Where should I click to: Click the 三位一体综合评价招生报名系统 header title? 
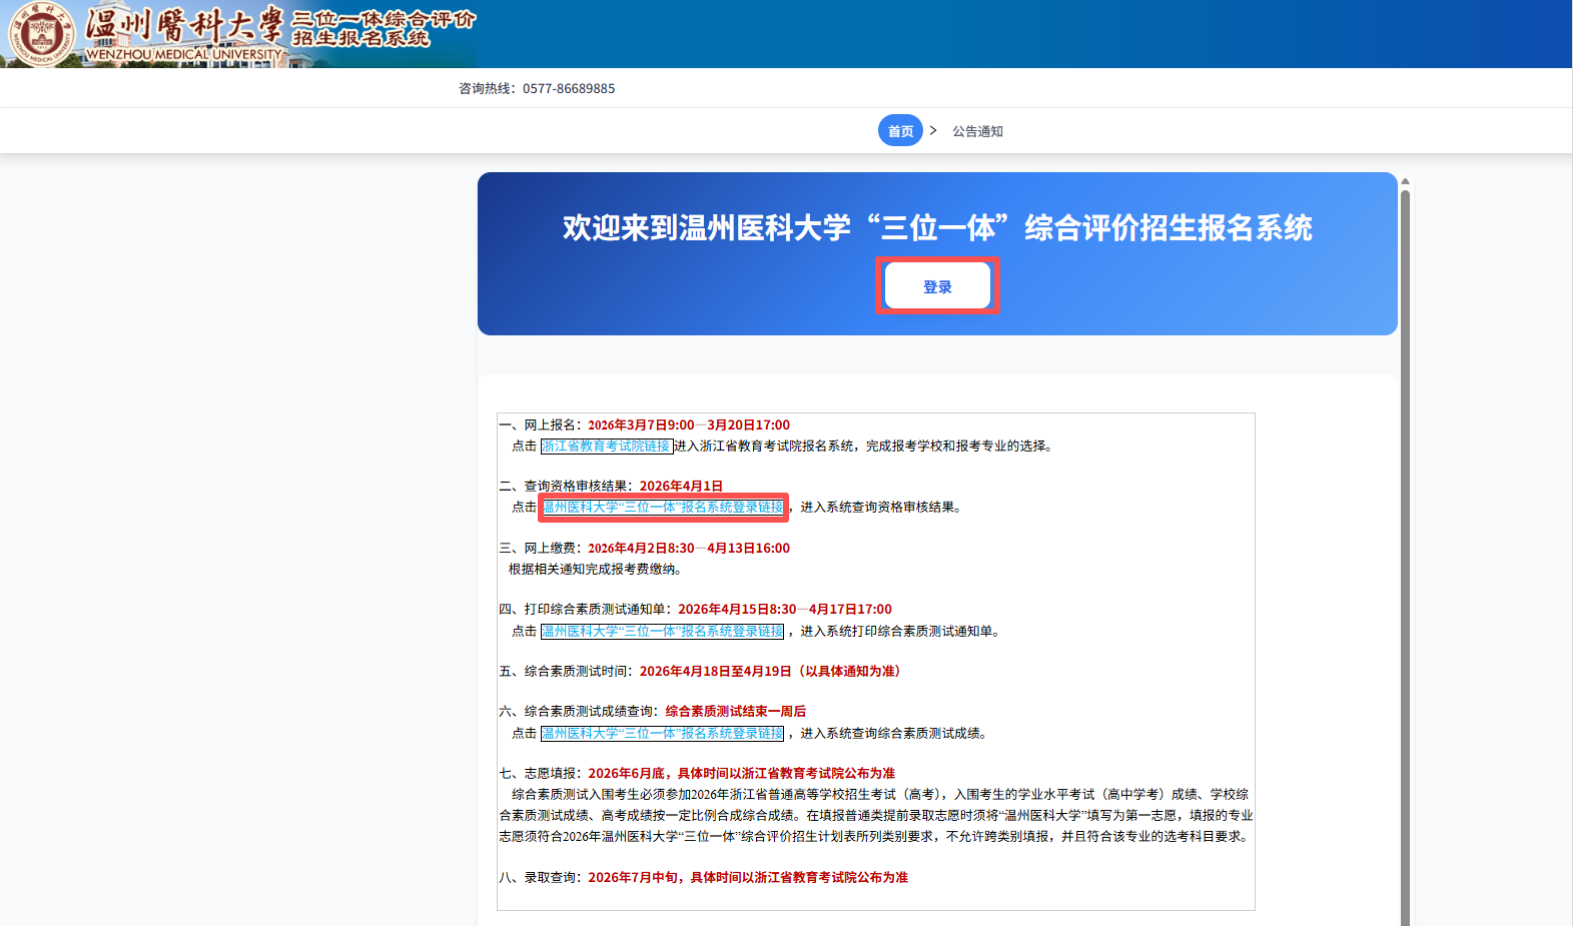382,28
